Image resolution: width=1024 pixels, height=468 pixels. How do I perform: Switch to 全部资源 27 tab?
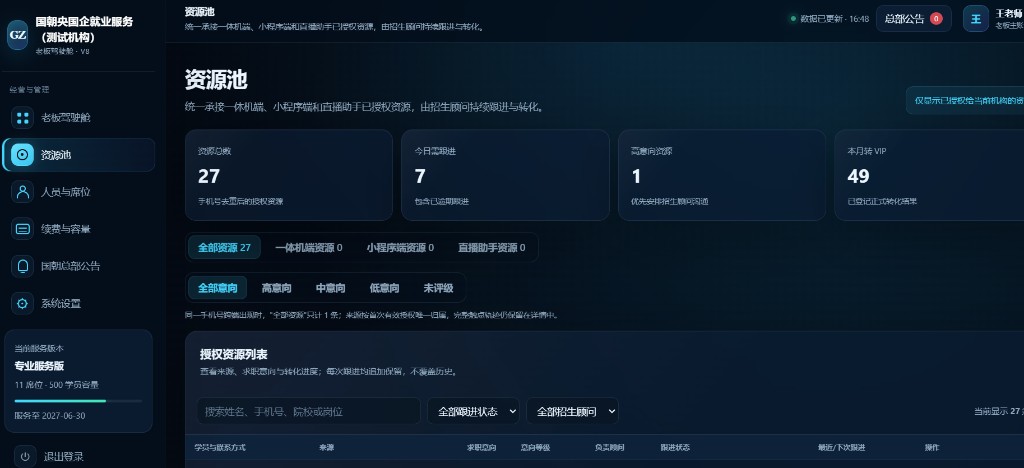point(224,248)
